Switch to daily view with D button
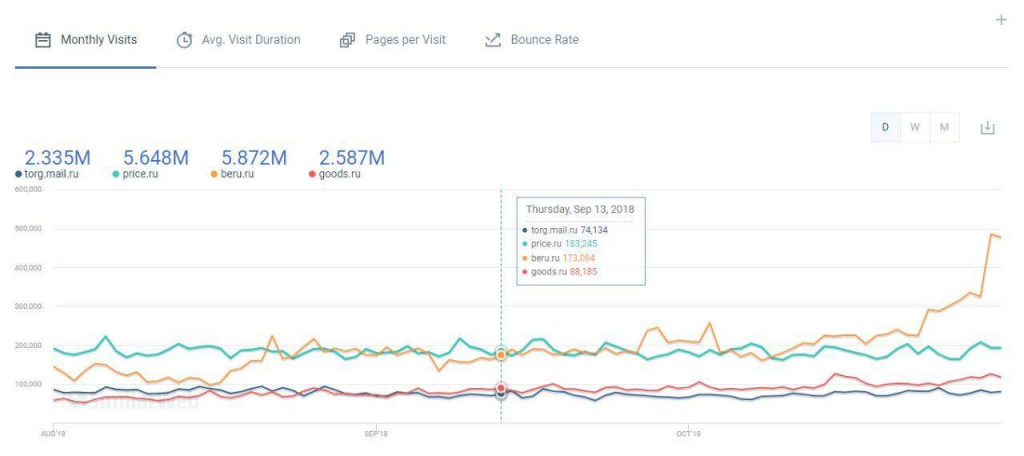 point(885,127)
